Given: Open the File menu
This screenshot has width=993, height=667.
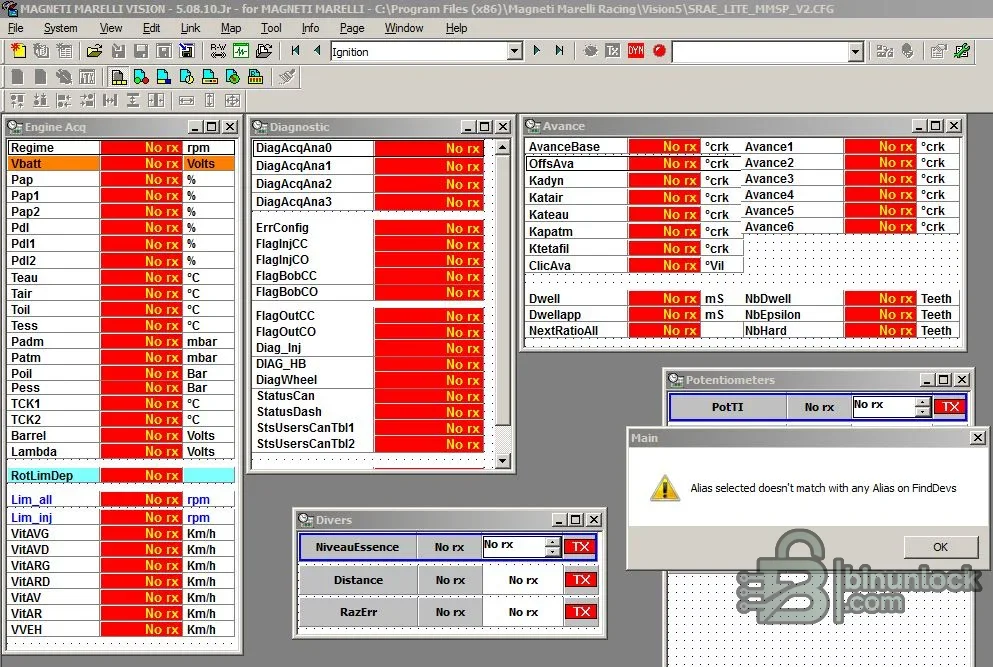Looking at the screenshot, I should click(x=16, y=28).
